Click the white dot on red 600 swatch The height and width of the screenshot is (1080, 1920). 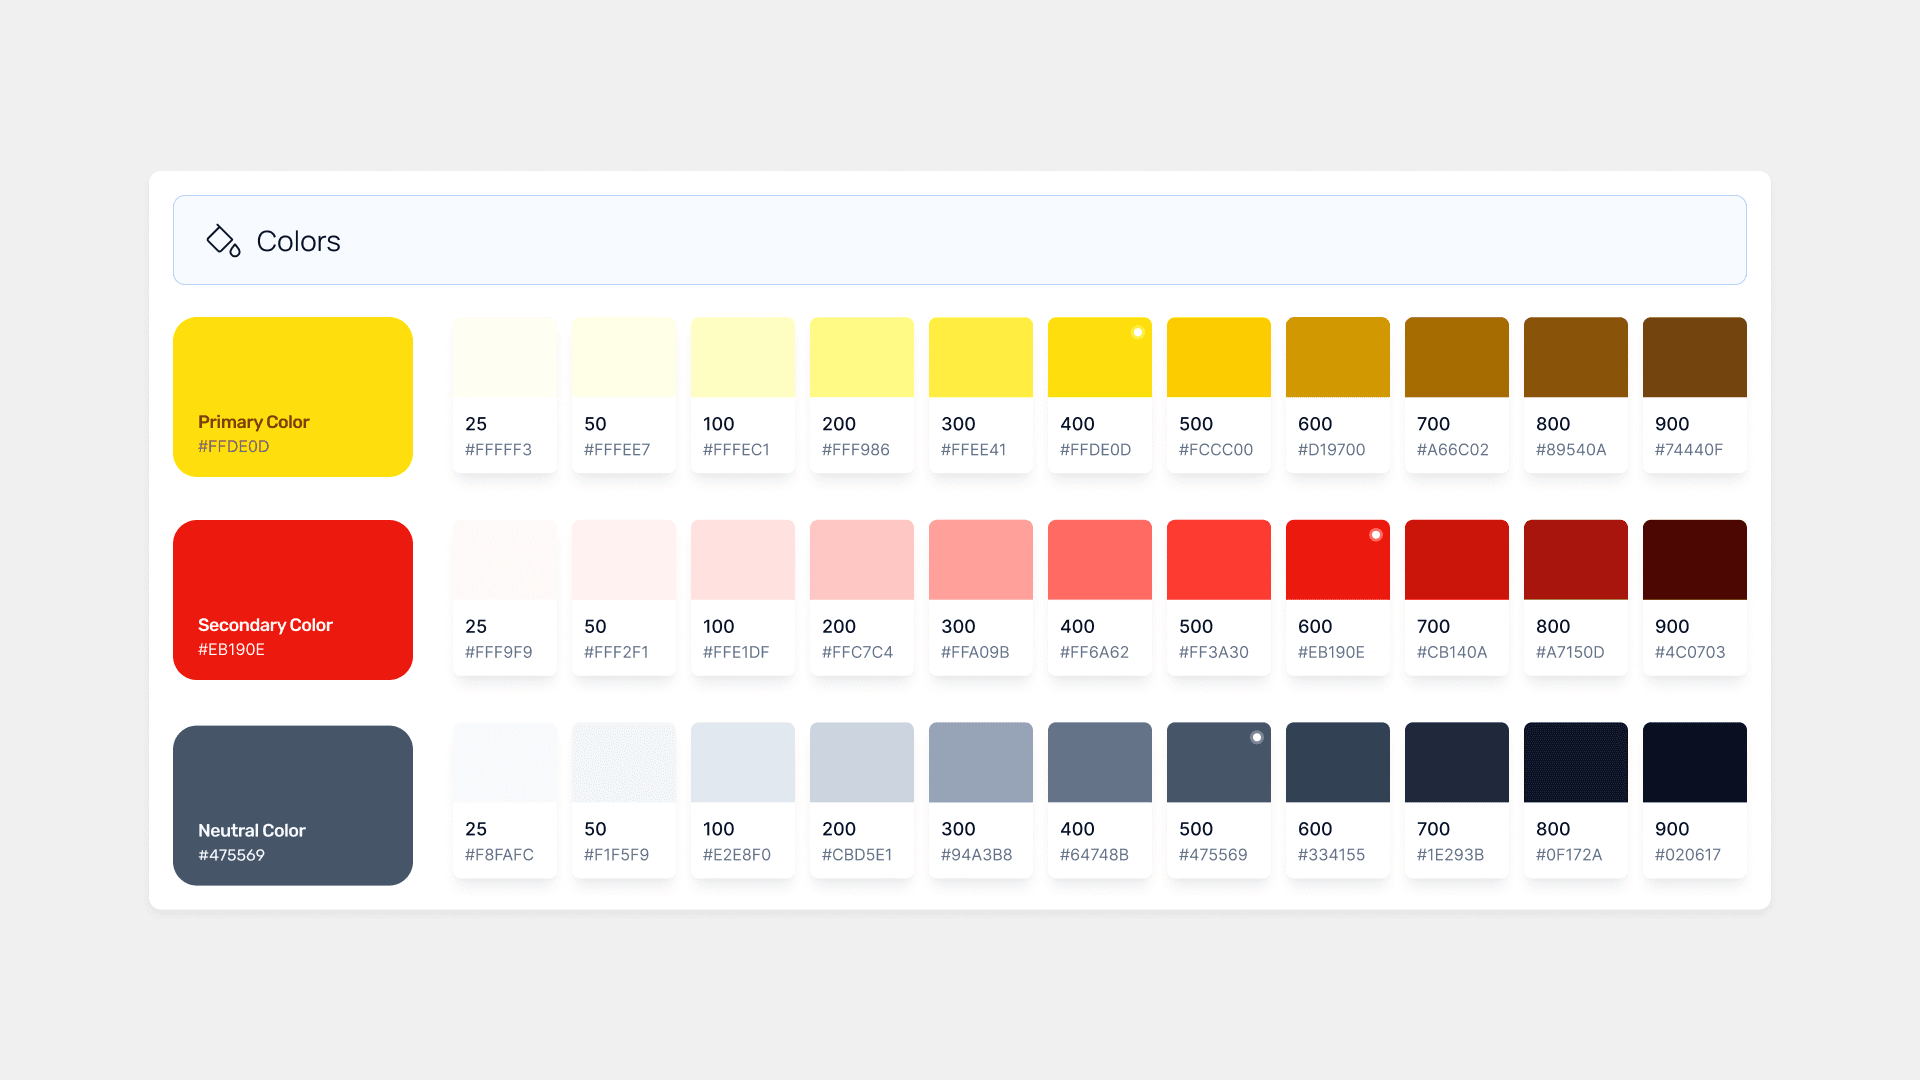(1376, 535)
